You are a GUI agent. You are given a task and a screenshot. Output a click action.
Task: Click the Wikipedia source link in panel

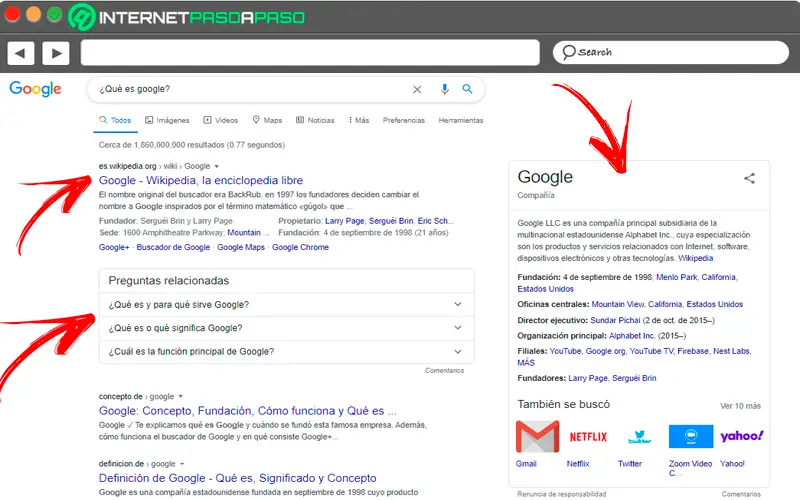point(695,258)
